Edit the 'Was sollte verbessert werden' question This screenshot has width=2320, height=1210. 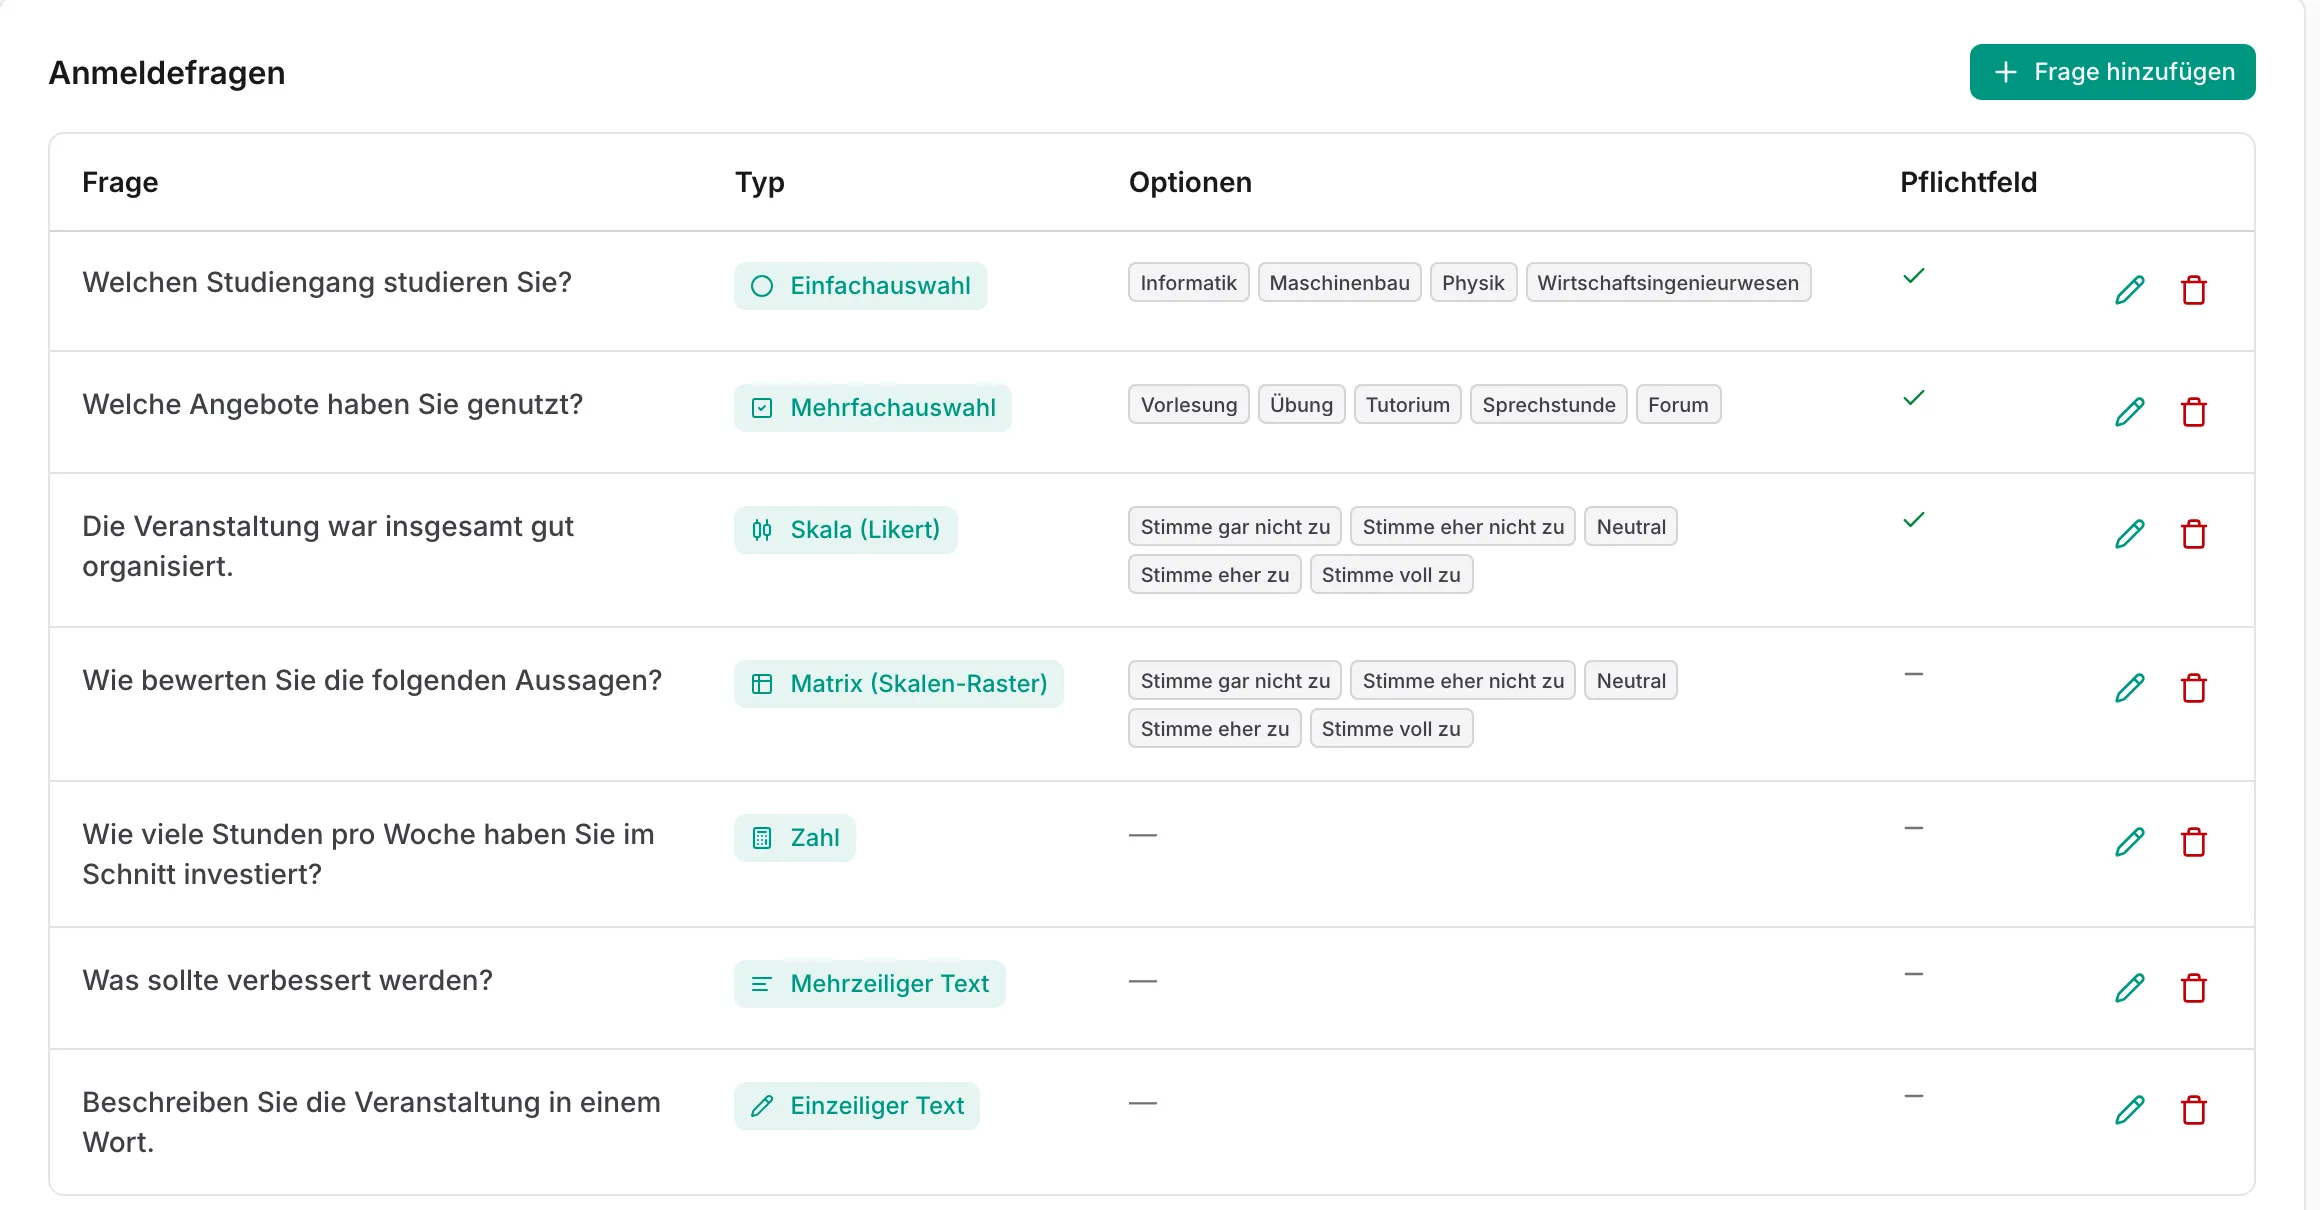2130,988
